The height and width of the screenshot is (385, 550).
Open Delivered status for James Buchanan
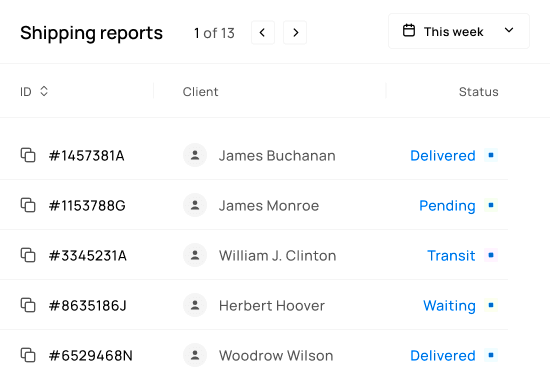click(x=443, y=156)
